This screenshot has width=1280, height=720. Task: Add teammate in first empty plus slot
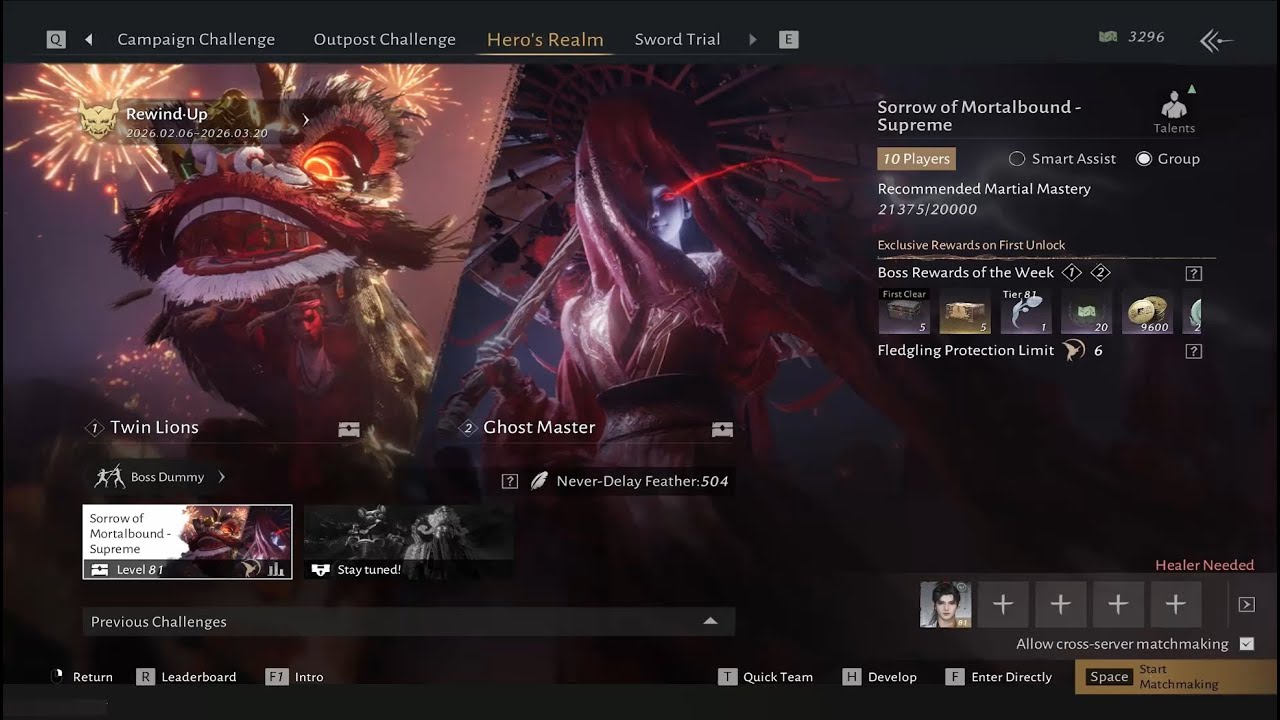click(1003, 604)
